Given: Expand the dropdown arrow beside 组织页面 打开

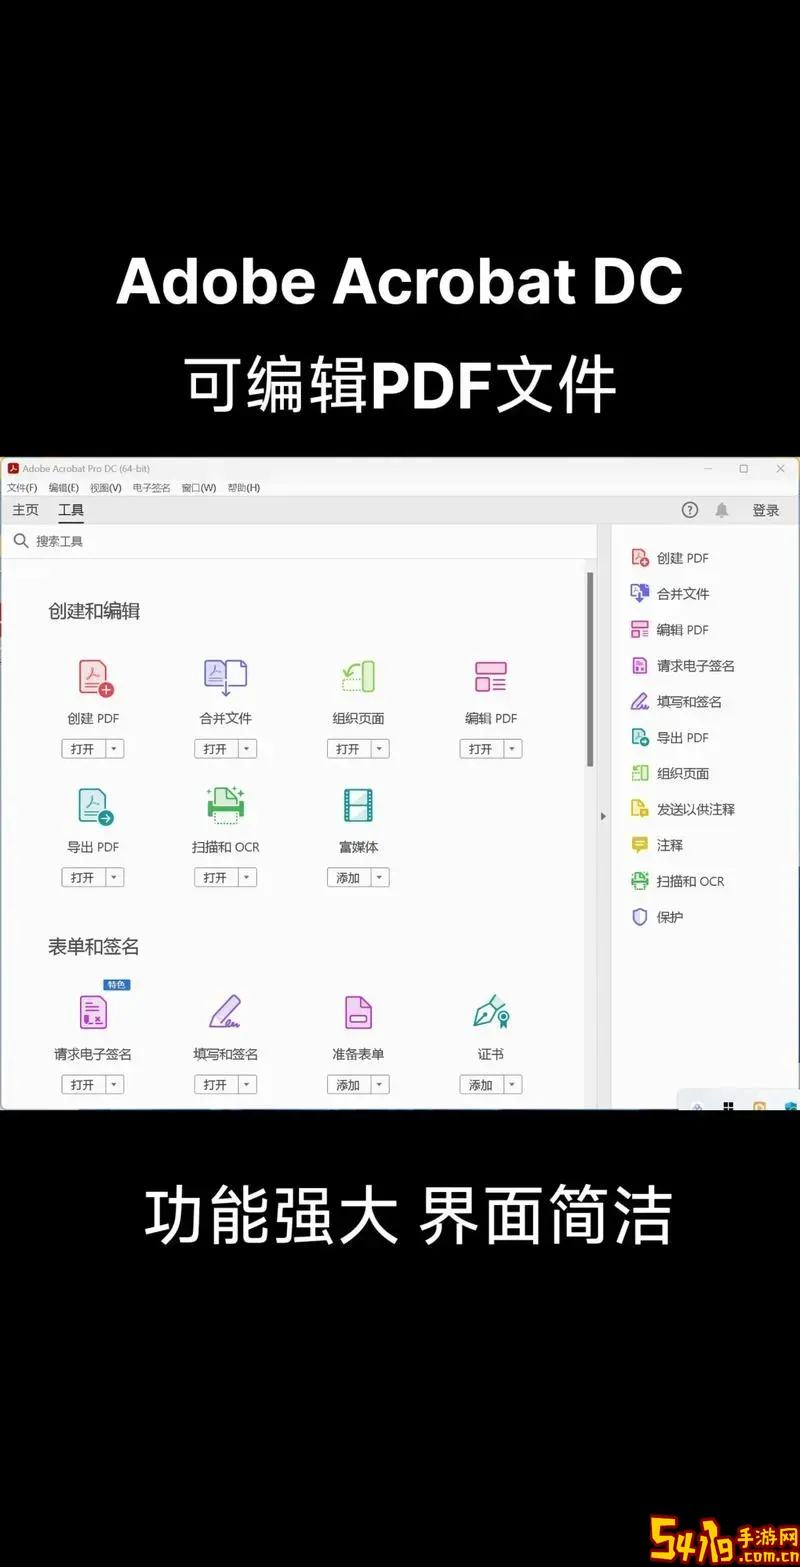Looking at the screenshot, I should coord(380,749).
